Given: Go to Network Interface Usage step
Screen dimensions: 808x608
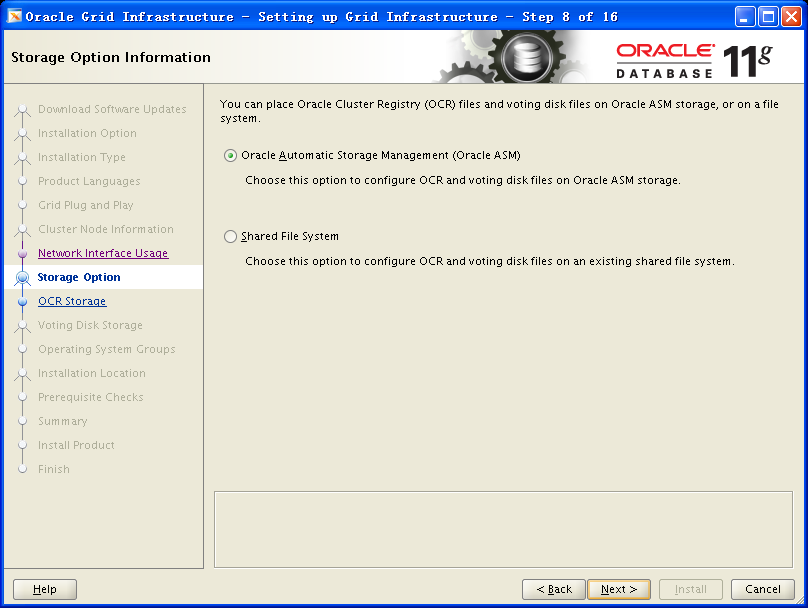Looking at the screenshot, I should coord(103,253).
